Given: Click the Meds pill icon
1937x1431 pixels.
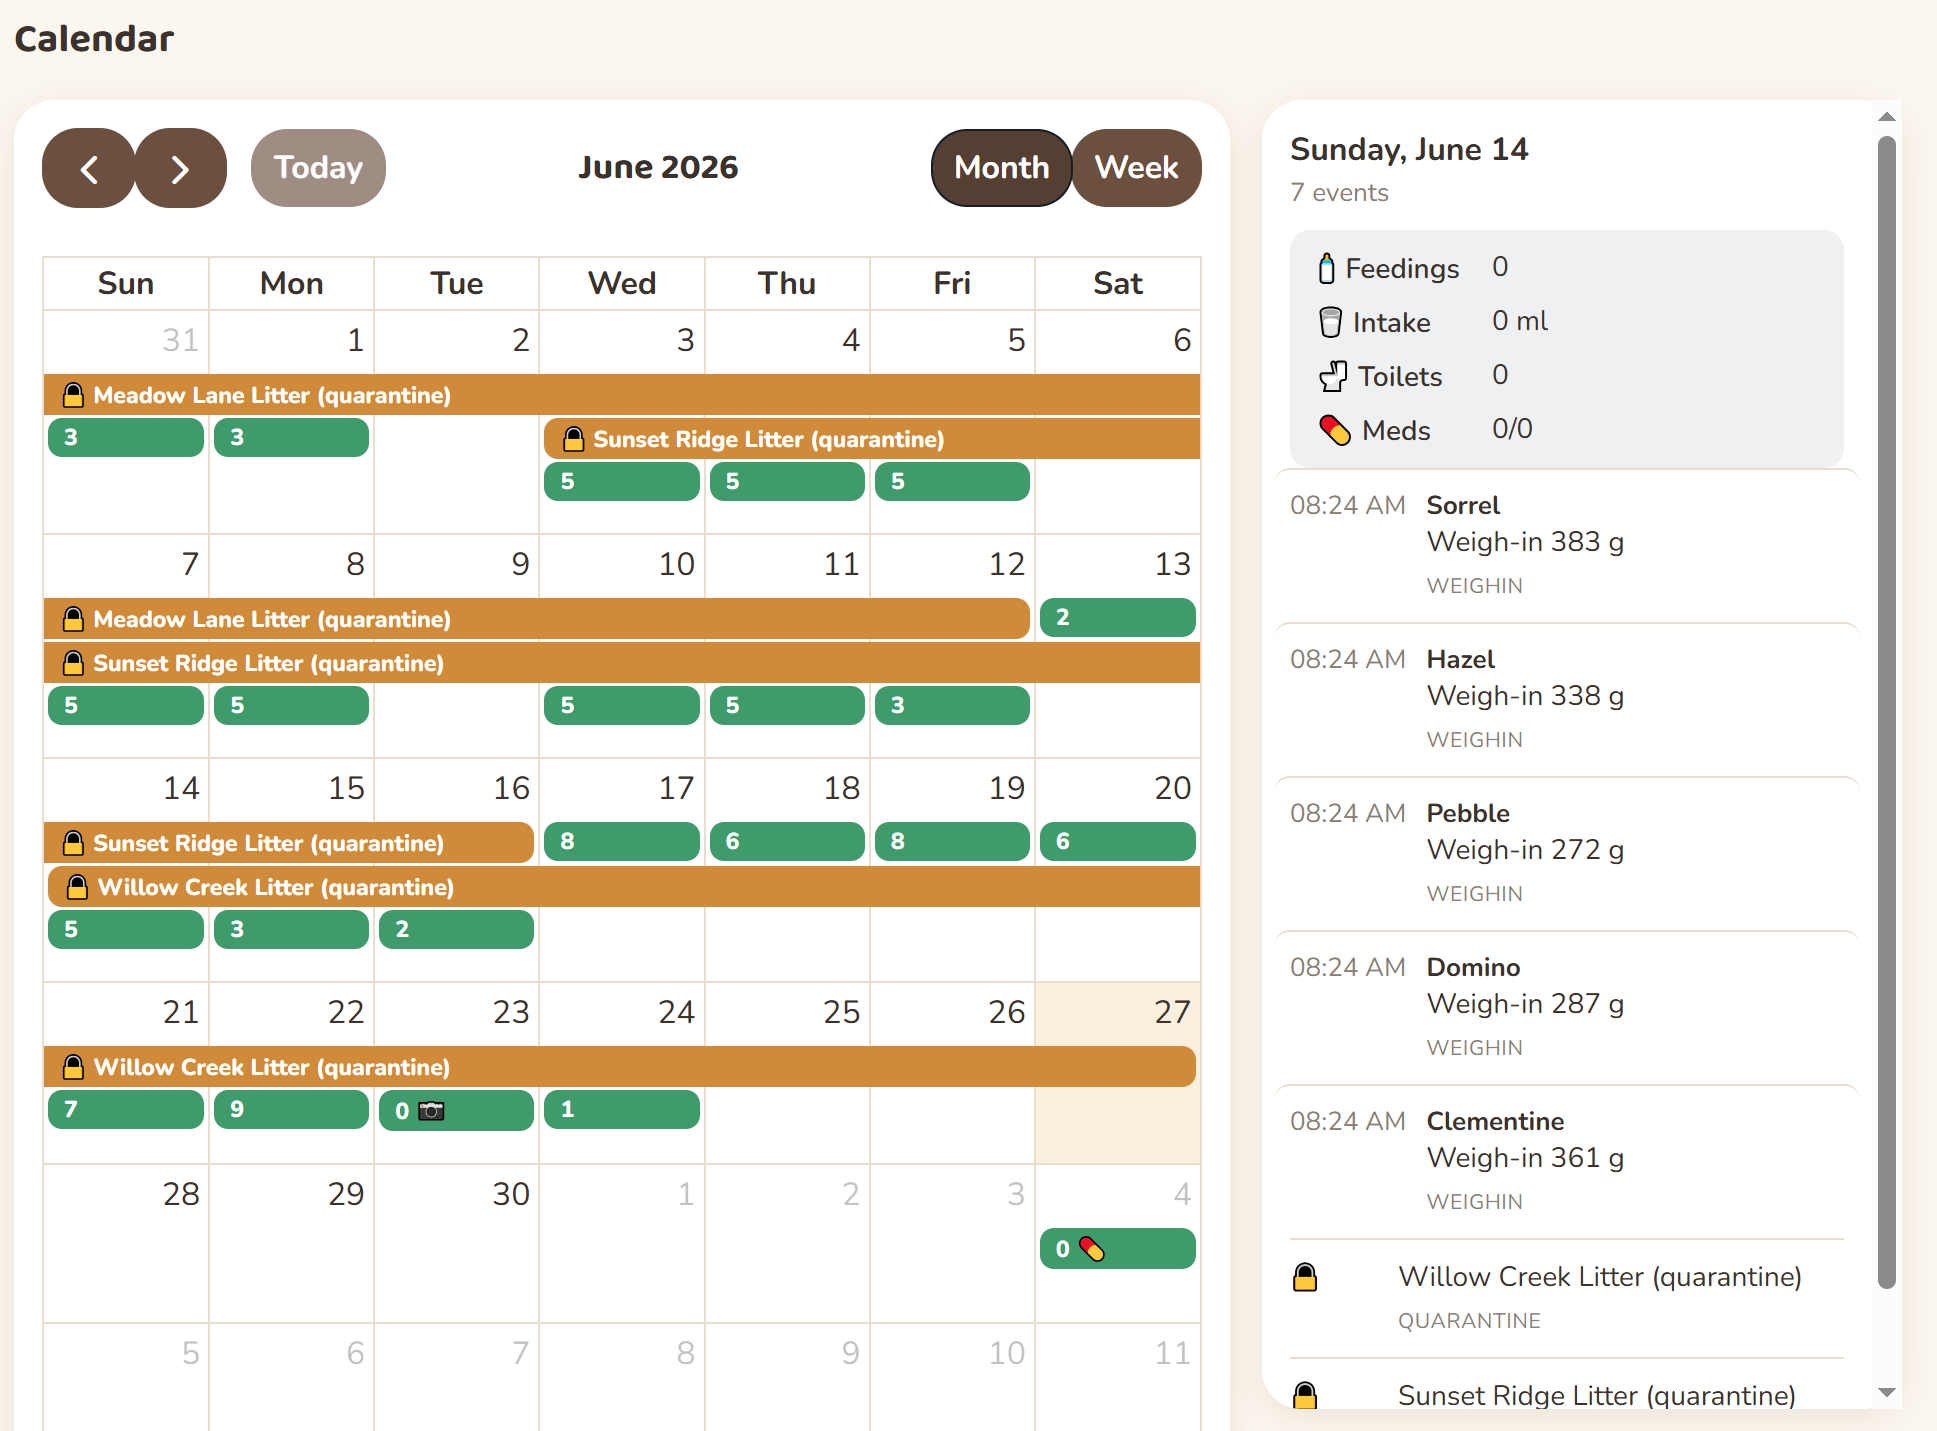Looking at the screenshot, I should [x=1334, y=430].
